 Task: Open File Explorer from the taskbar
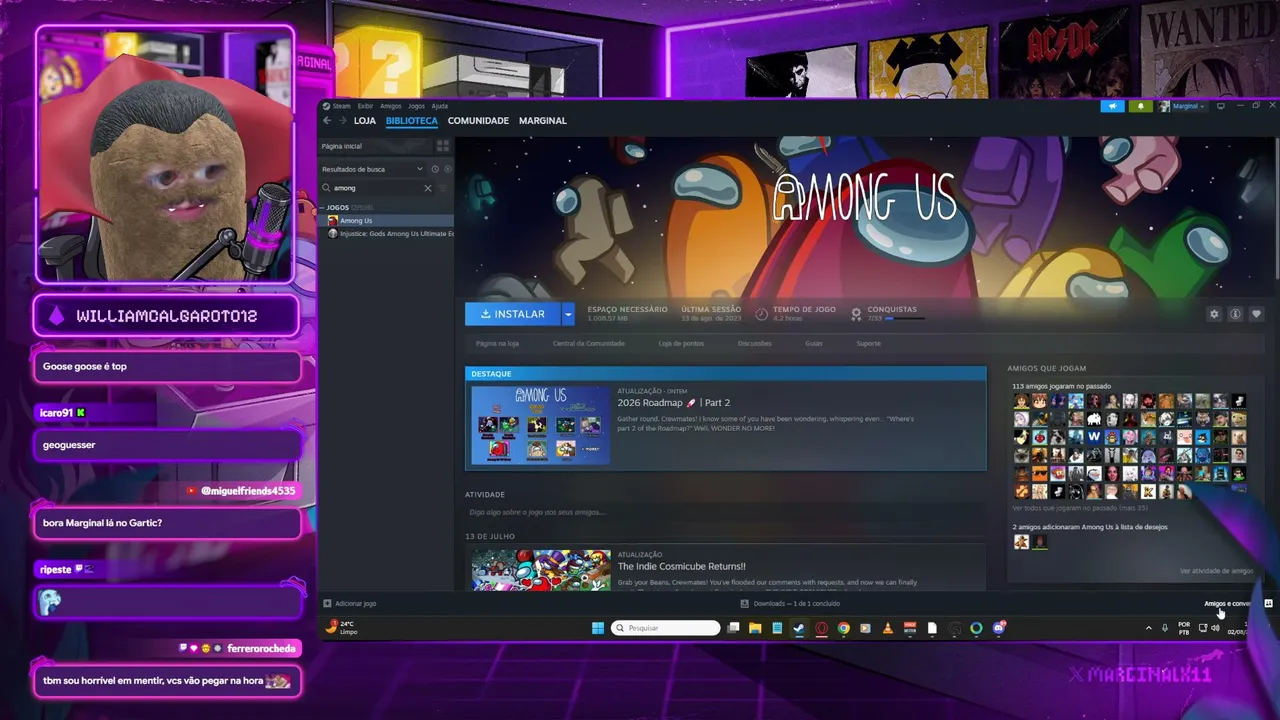click(x=755, y=628)
